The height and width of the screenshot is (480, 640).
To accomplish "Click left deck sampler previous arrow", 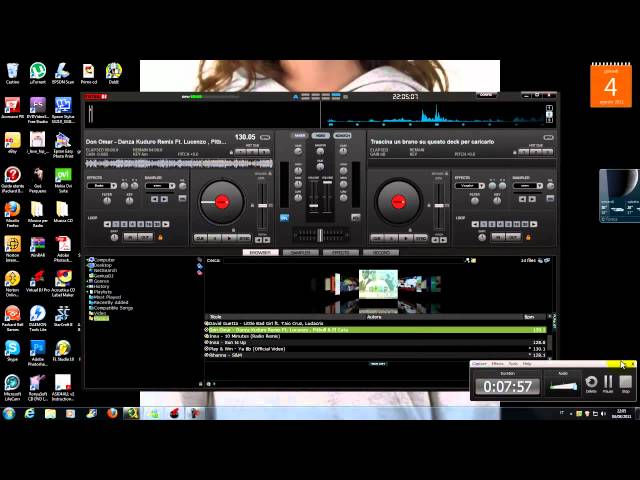I will click(x=154, y=199).
